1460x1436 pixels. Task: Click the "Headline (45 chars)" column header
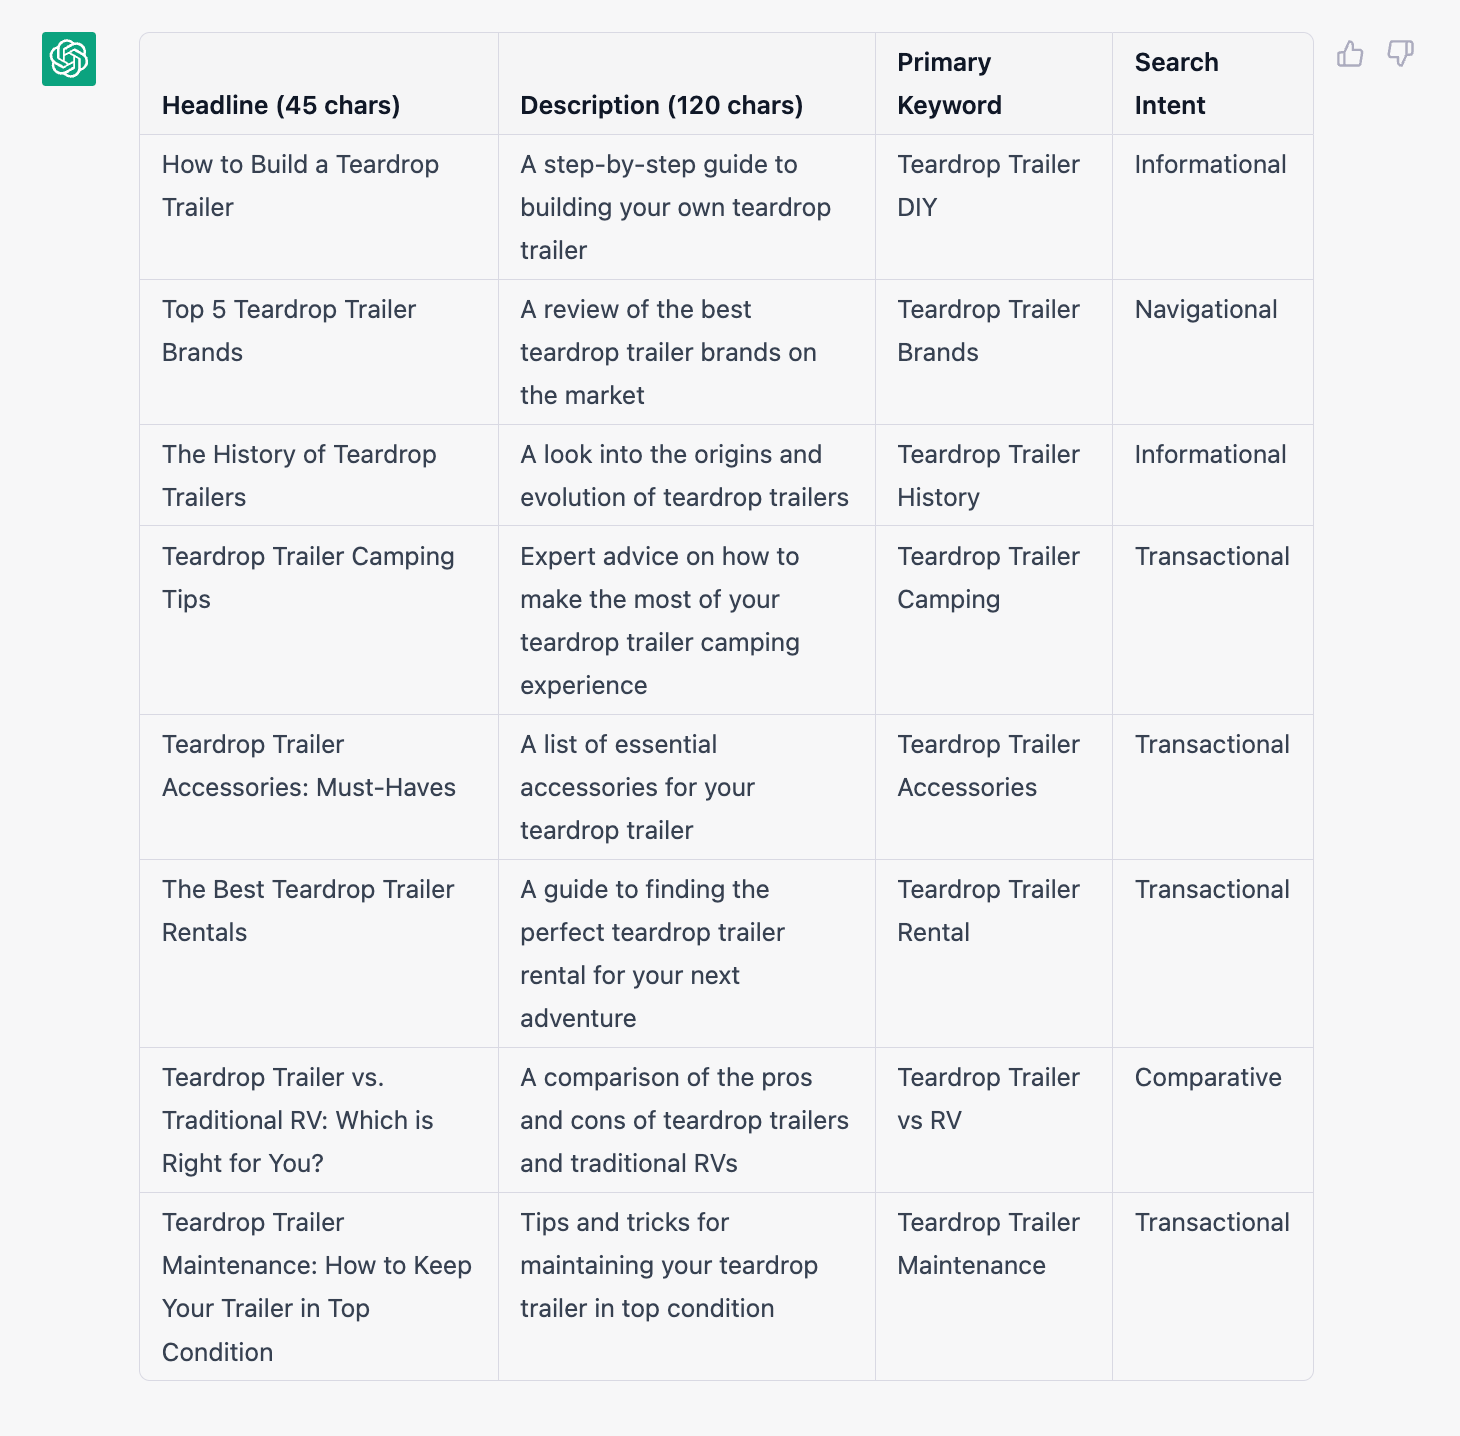[281, 105]
